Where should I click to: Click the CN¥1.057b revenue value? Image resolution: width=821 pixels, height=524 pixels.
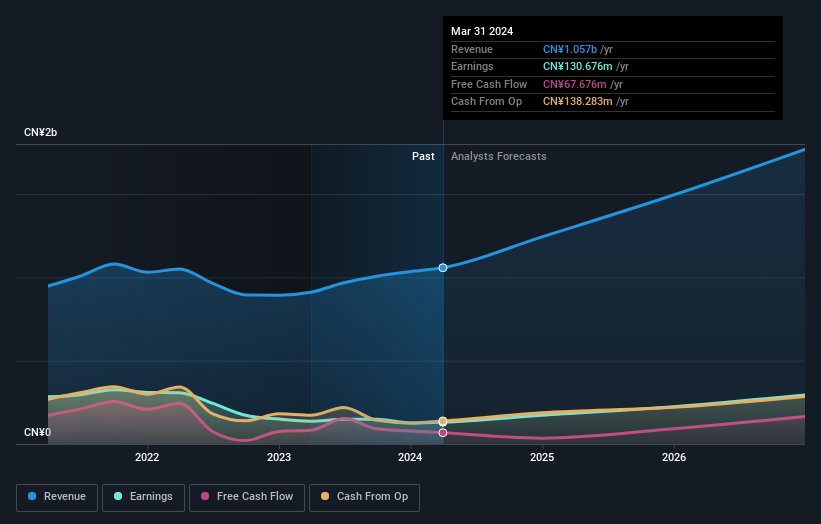tap(570, 49)
